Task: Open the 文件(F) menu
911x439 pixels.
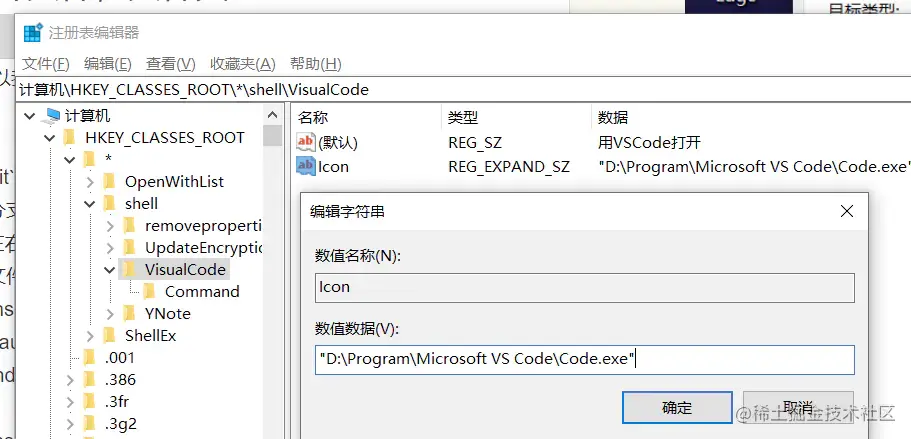Action: coord(46,64)
